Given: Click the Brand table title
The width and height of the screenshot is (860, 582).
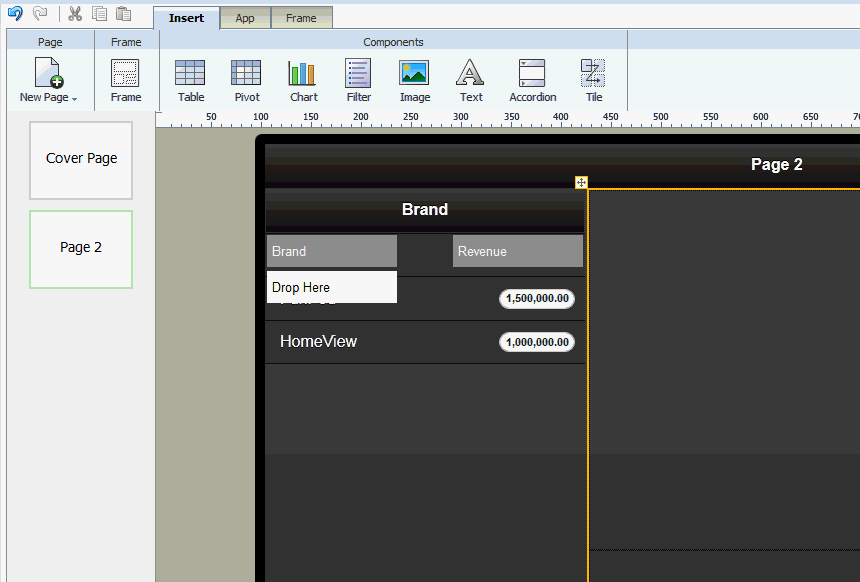Looking at the screenshot, I should coord(425,210).
